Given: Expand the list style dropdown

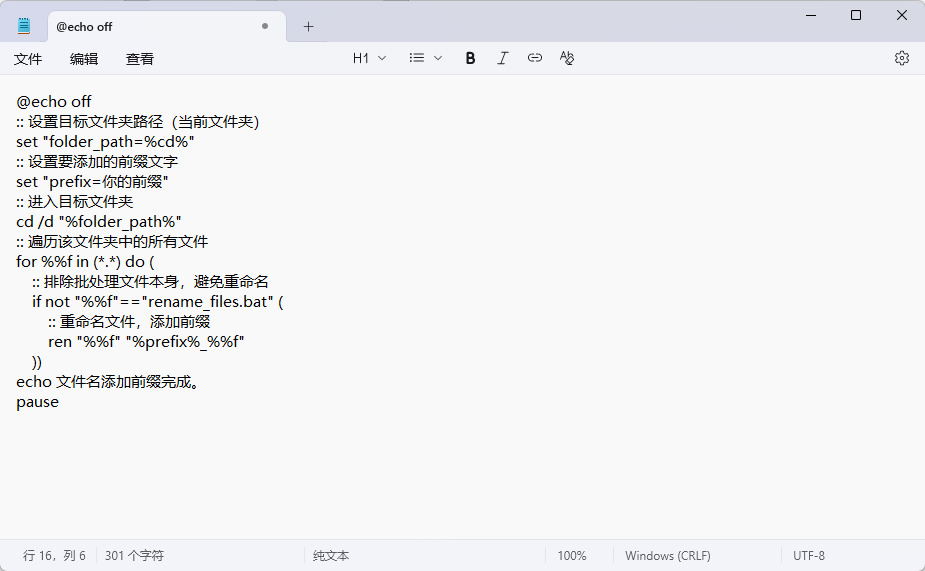Looking at the screenshot, I should [x=425, y=58].
